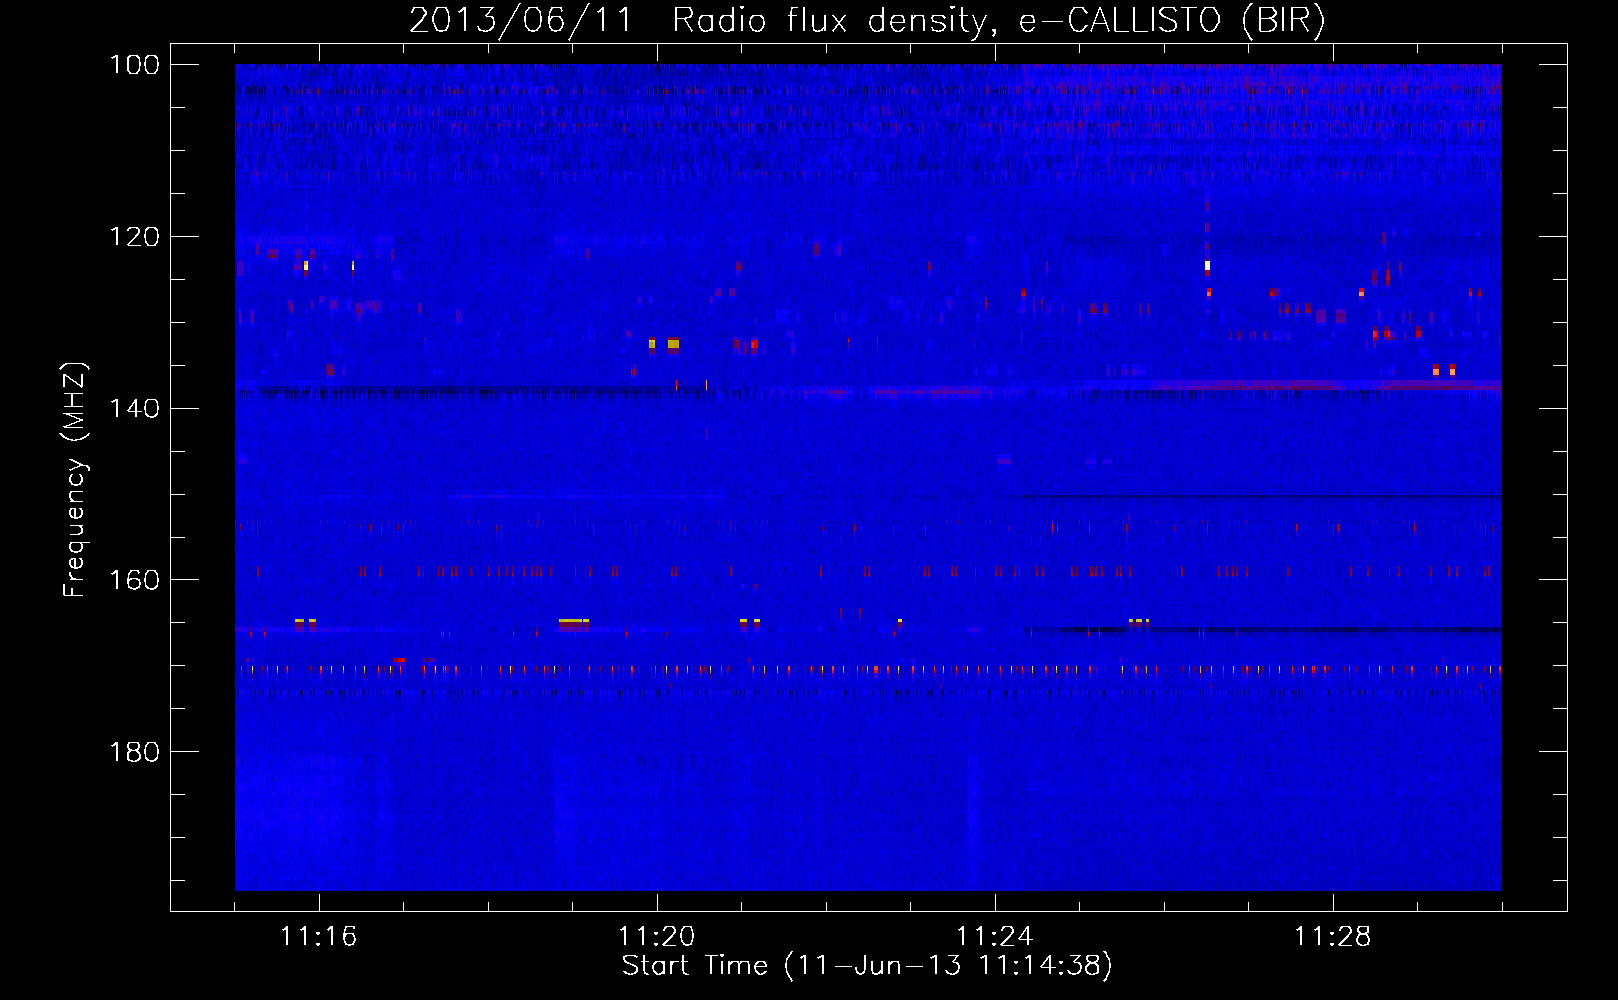Viewport: 1618px width, 1000px height.
Task: Select the 120 frequency tick label
Action: 134,237
